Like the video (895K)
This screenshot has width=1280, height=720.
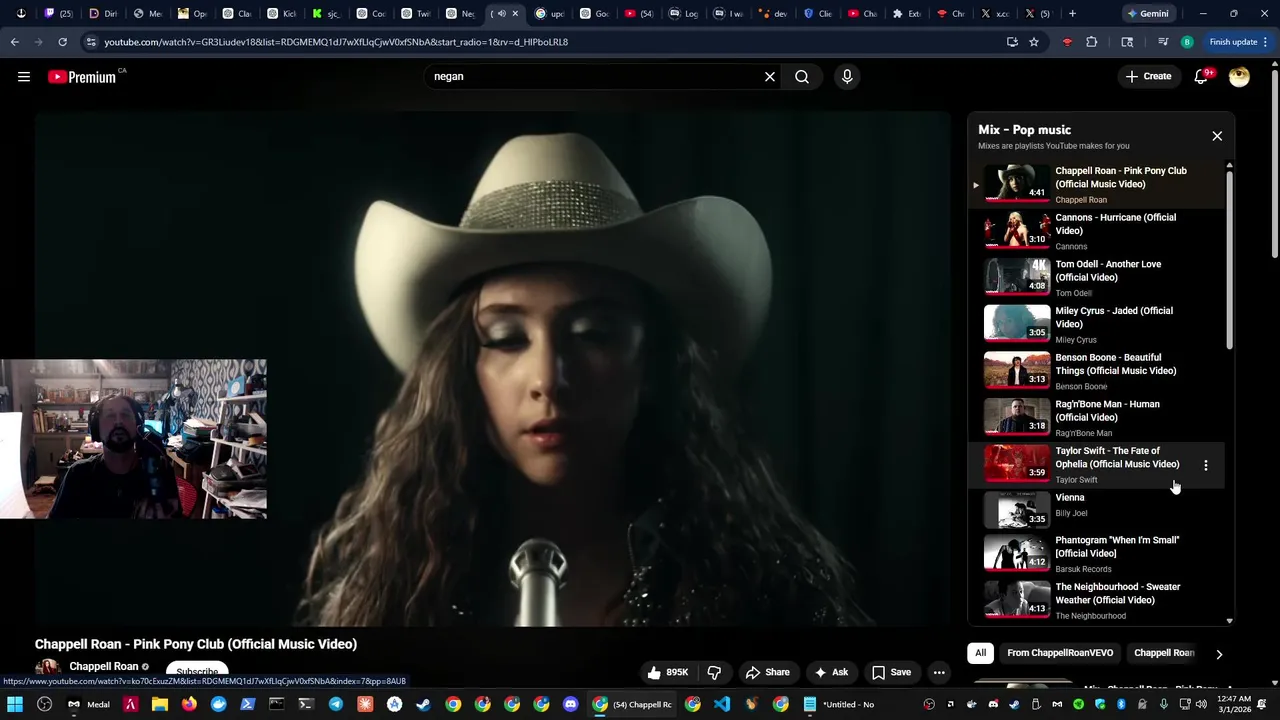[x=666, y=673]
